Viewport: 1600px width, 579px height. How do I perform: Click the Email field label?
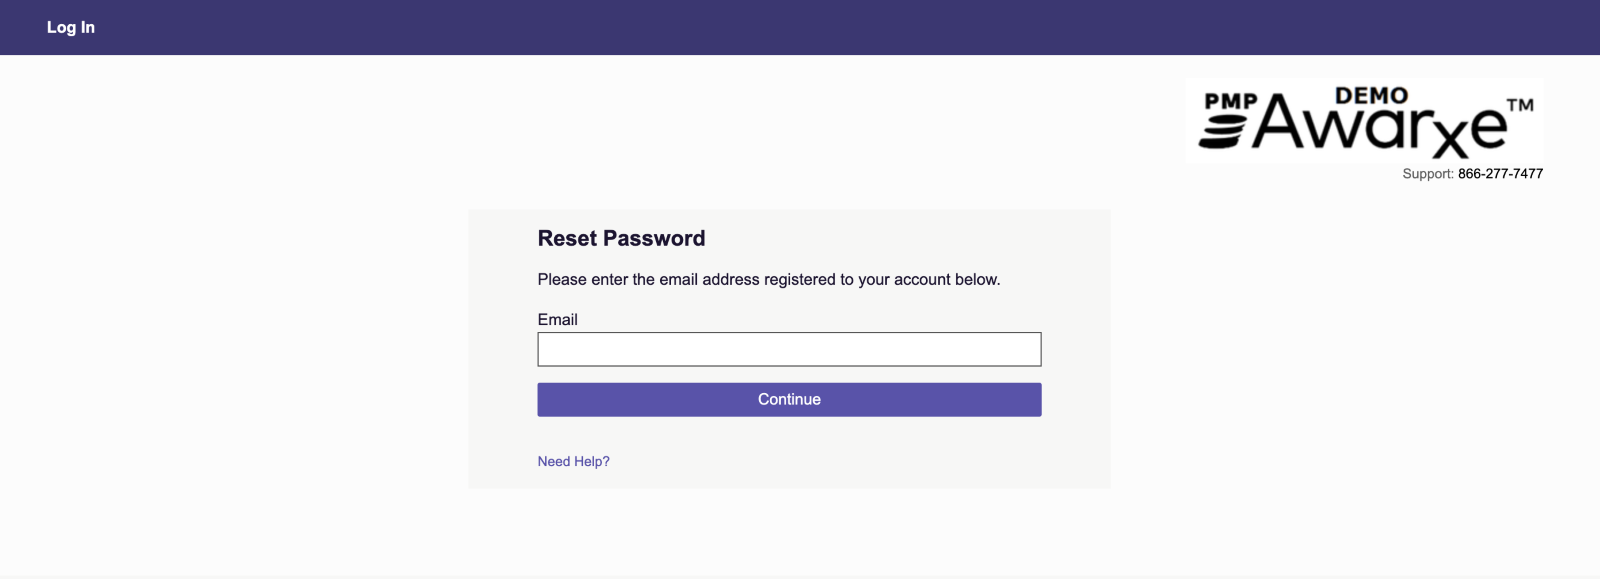tap(557, 319)
